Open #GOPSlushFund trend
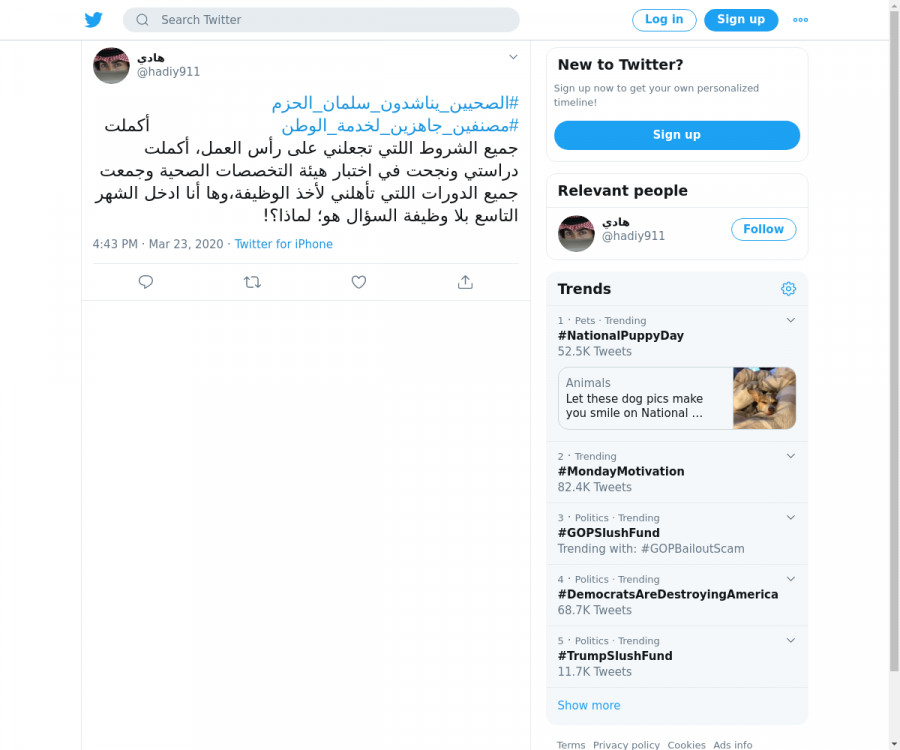The height and width of the screenshot is (750, 900). coord(608,533)
